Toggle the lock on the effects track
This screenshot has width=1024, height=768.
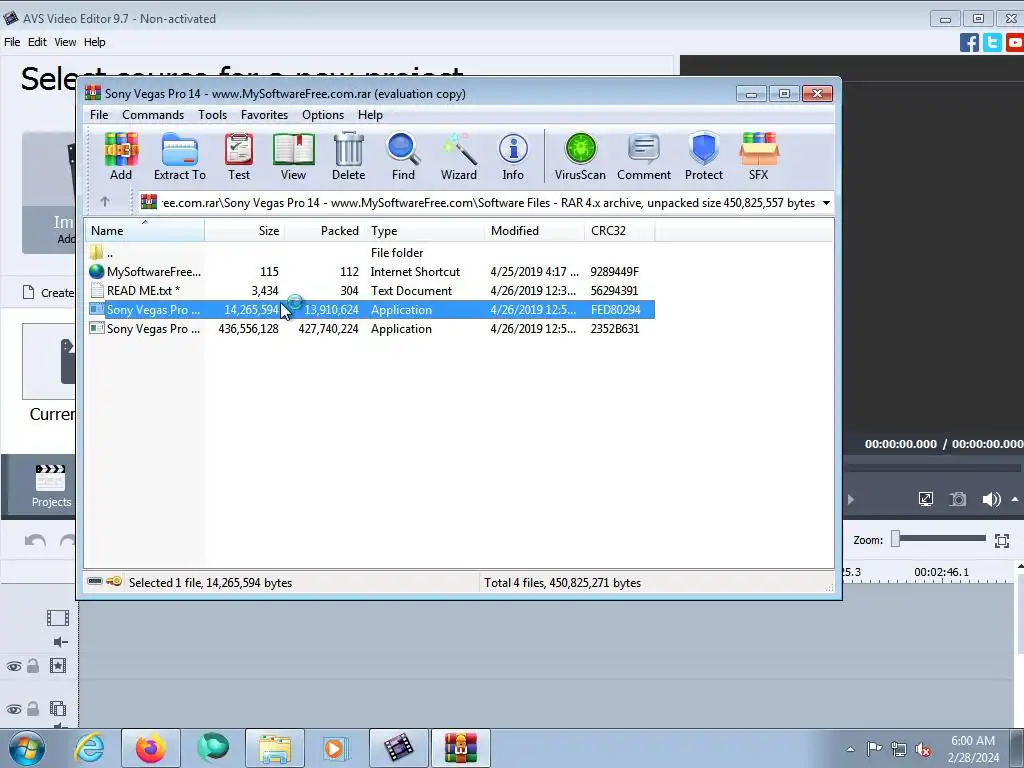(x=33, y=665)
